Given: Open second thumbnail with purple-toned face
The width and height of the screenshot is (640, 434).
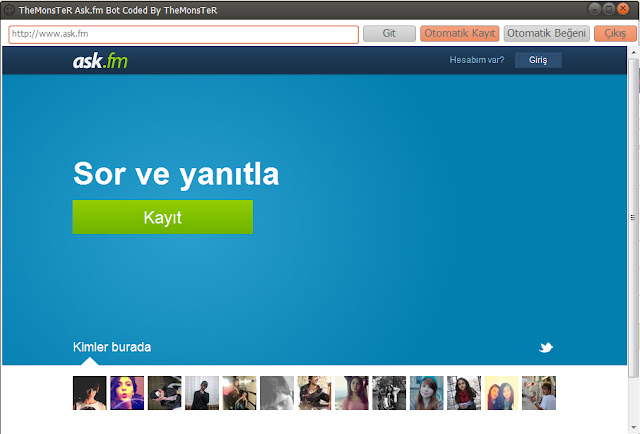Looking at the screenshot, I should point(127,393).
